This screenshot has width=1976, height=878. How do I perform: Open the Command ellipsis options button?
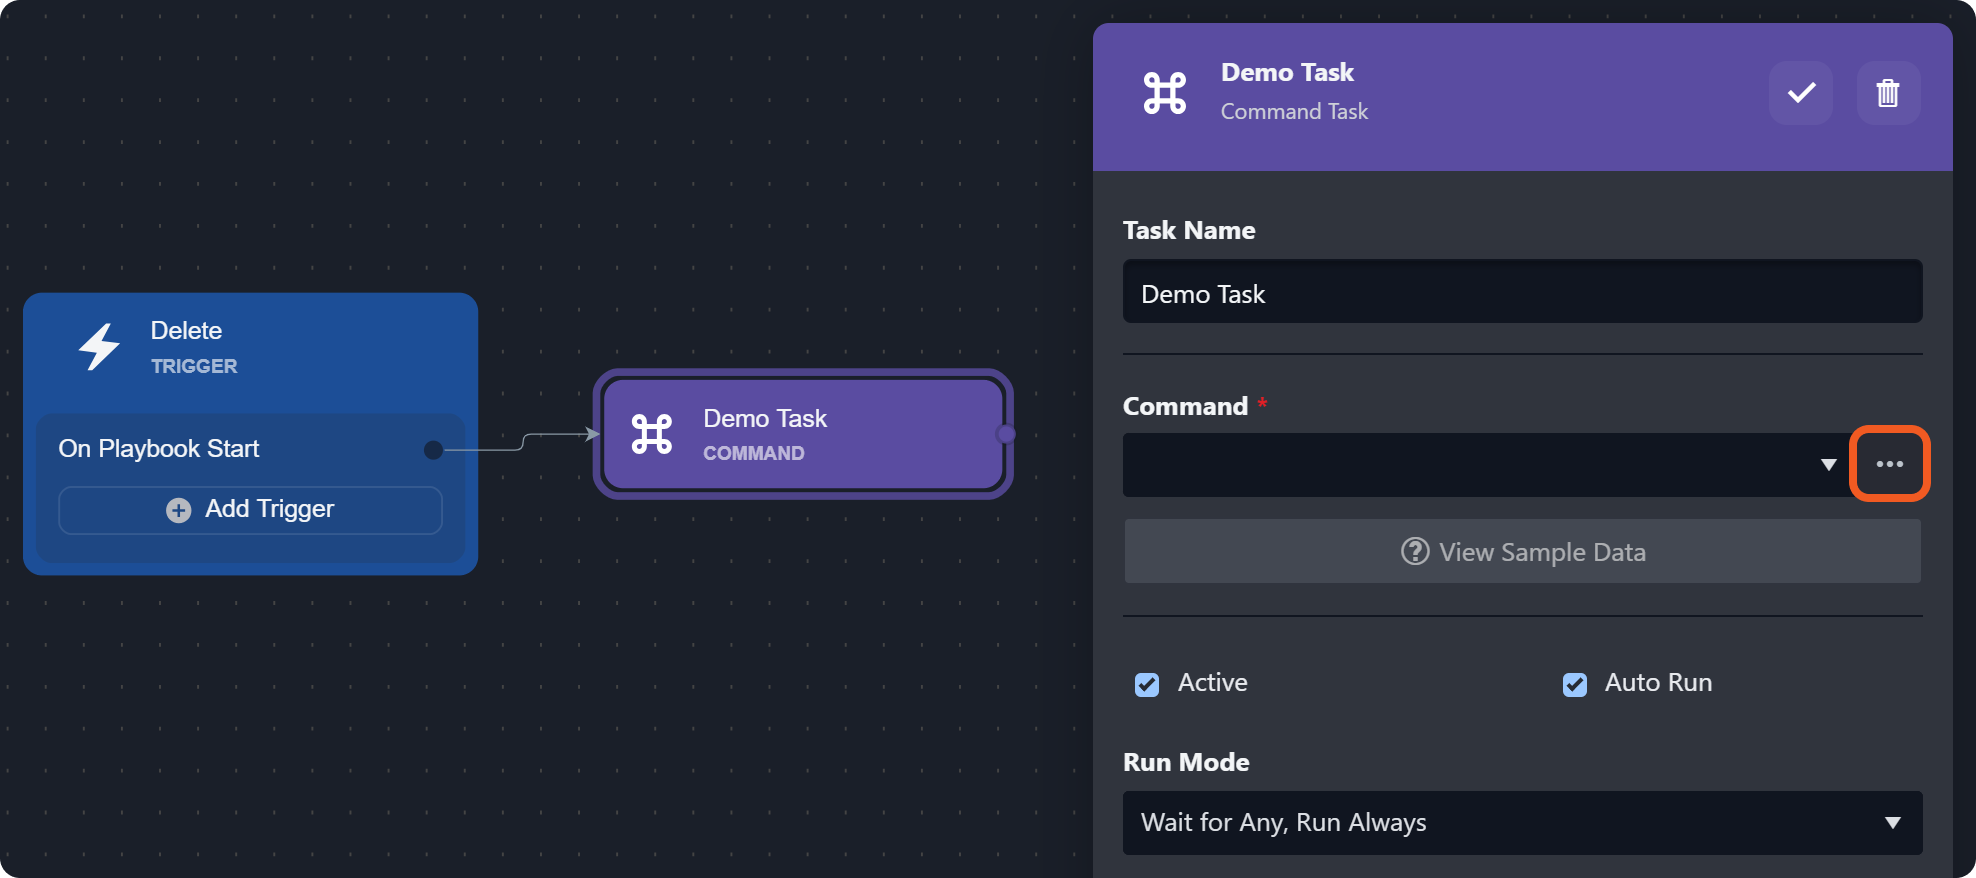pos(1889,464)
